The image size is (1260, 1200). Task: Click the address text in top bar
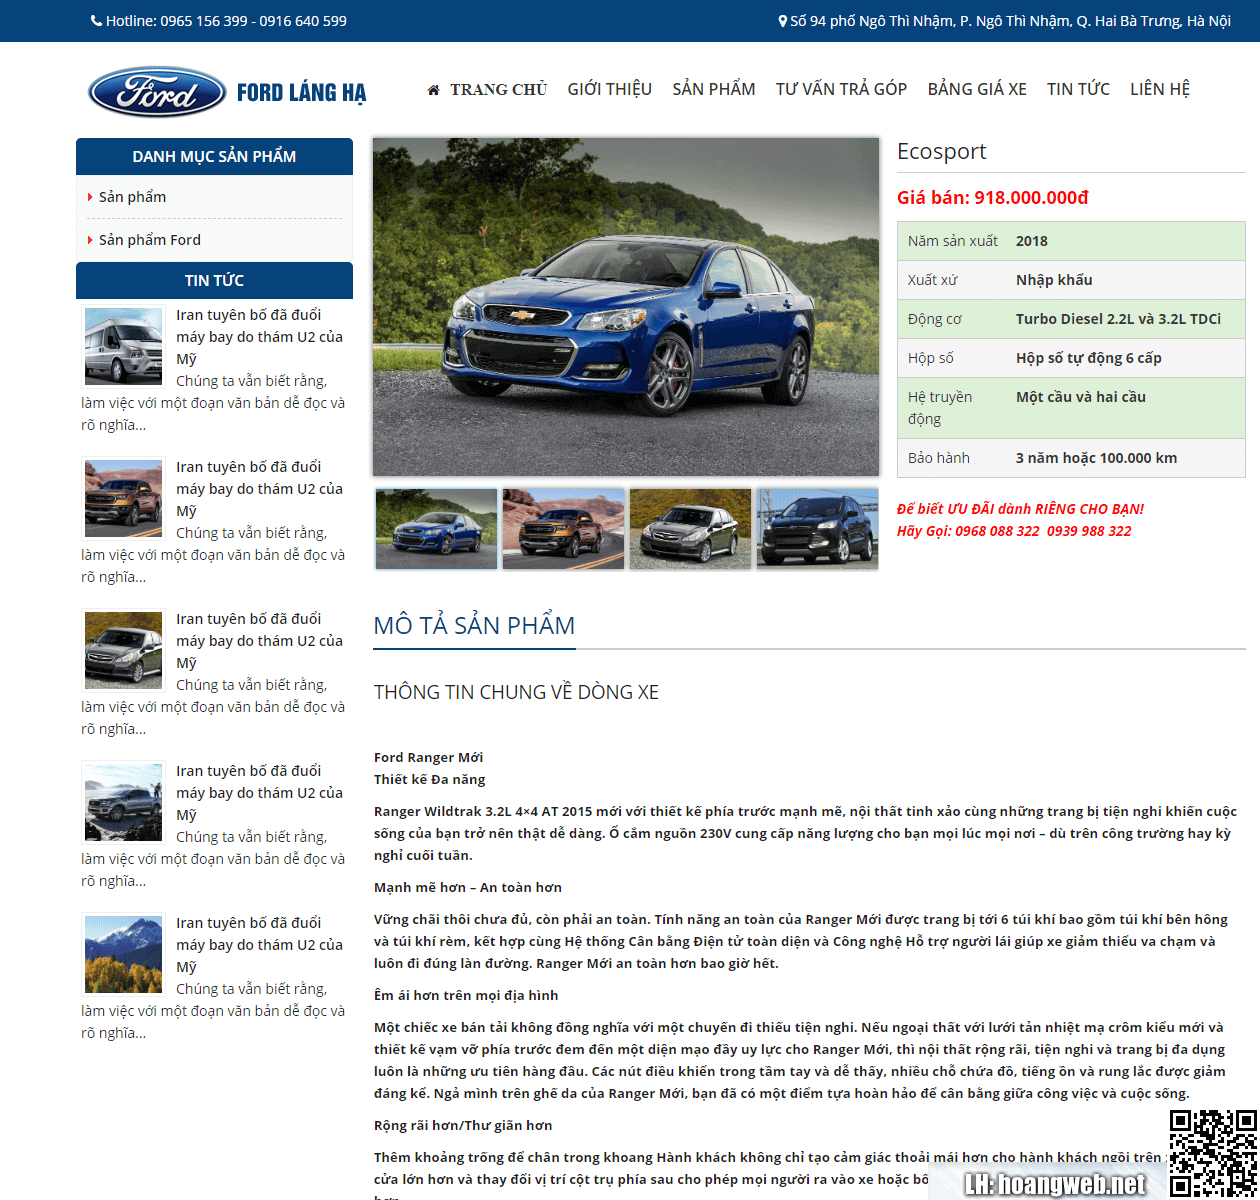(1010, 21)
